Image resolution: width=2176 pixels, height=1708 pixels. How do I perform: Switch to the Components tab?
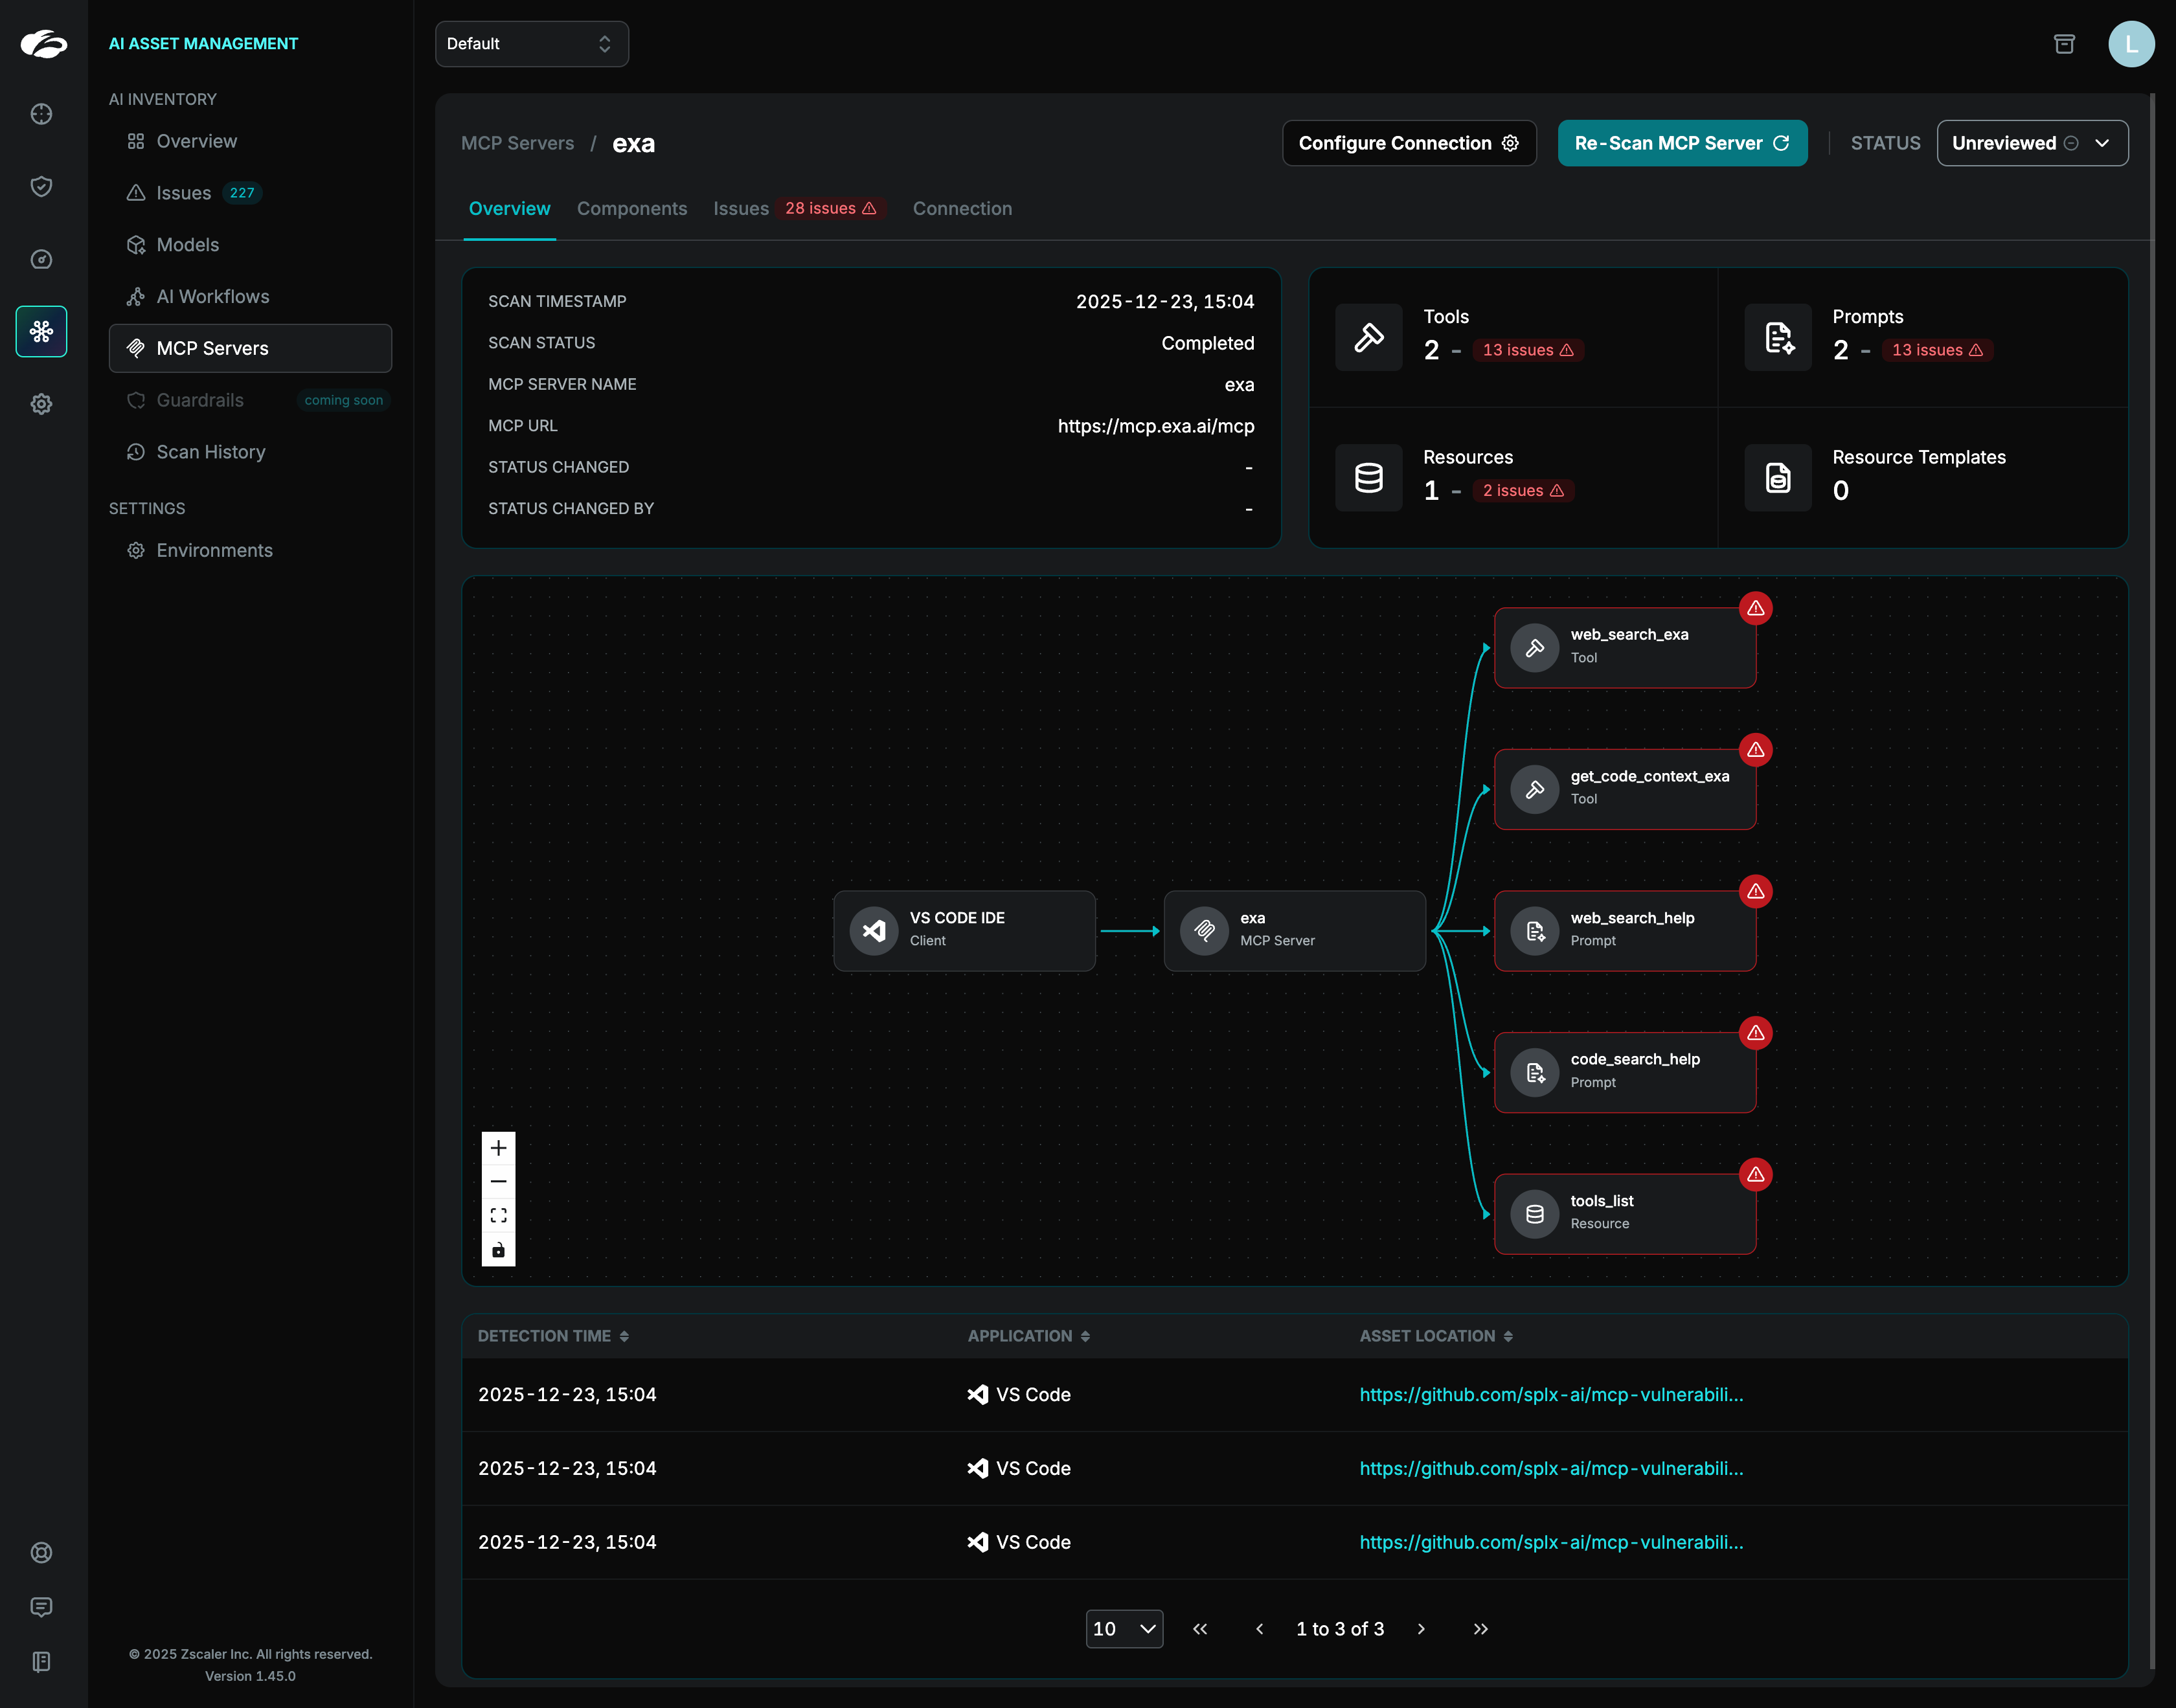click(631, 208)
